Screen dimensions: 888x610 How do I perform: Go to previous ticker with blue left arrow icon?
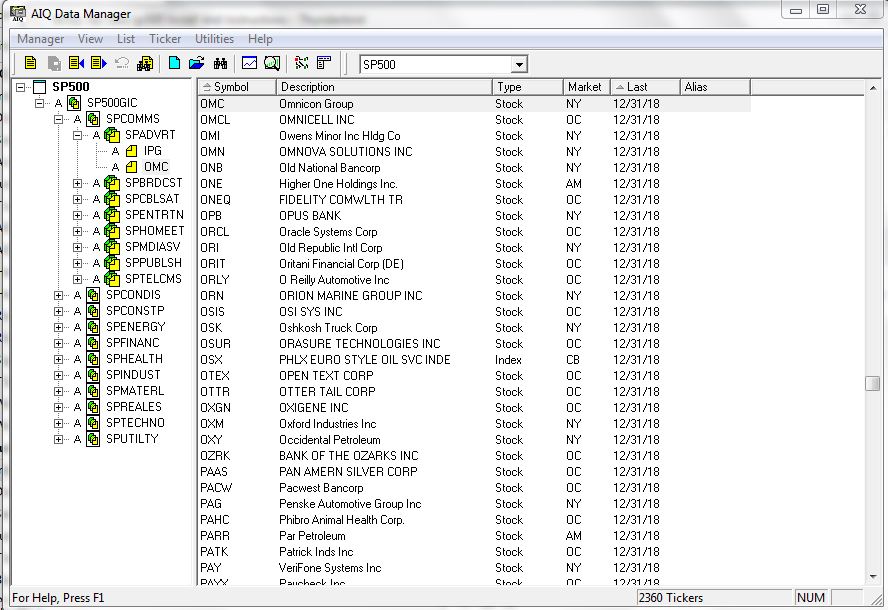[76, 63]
